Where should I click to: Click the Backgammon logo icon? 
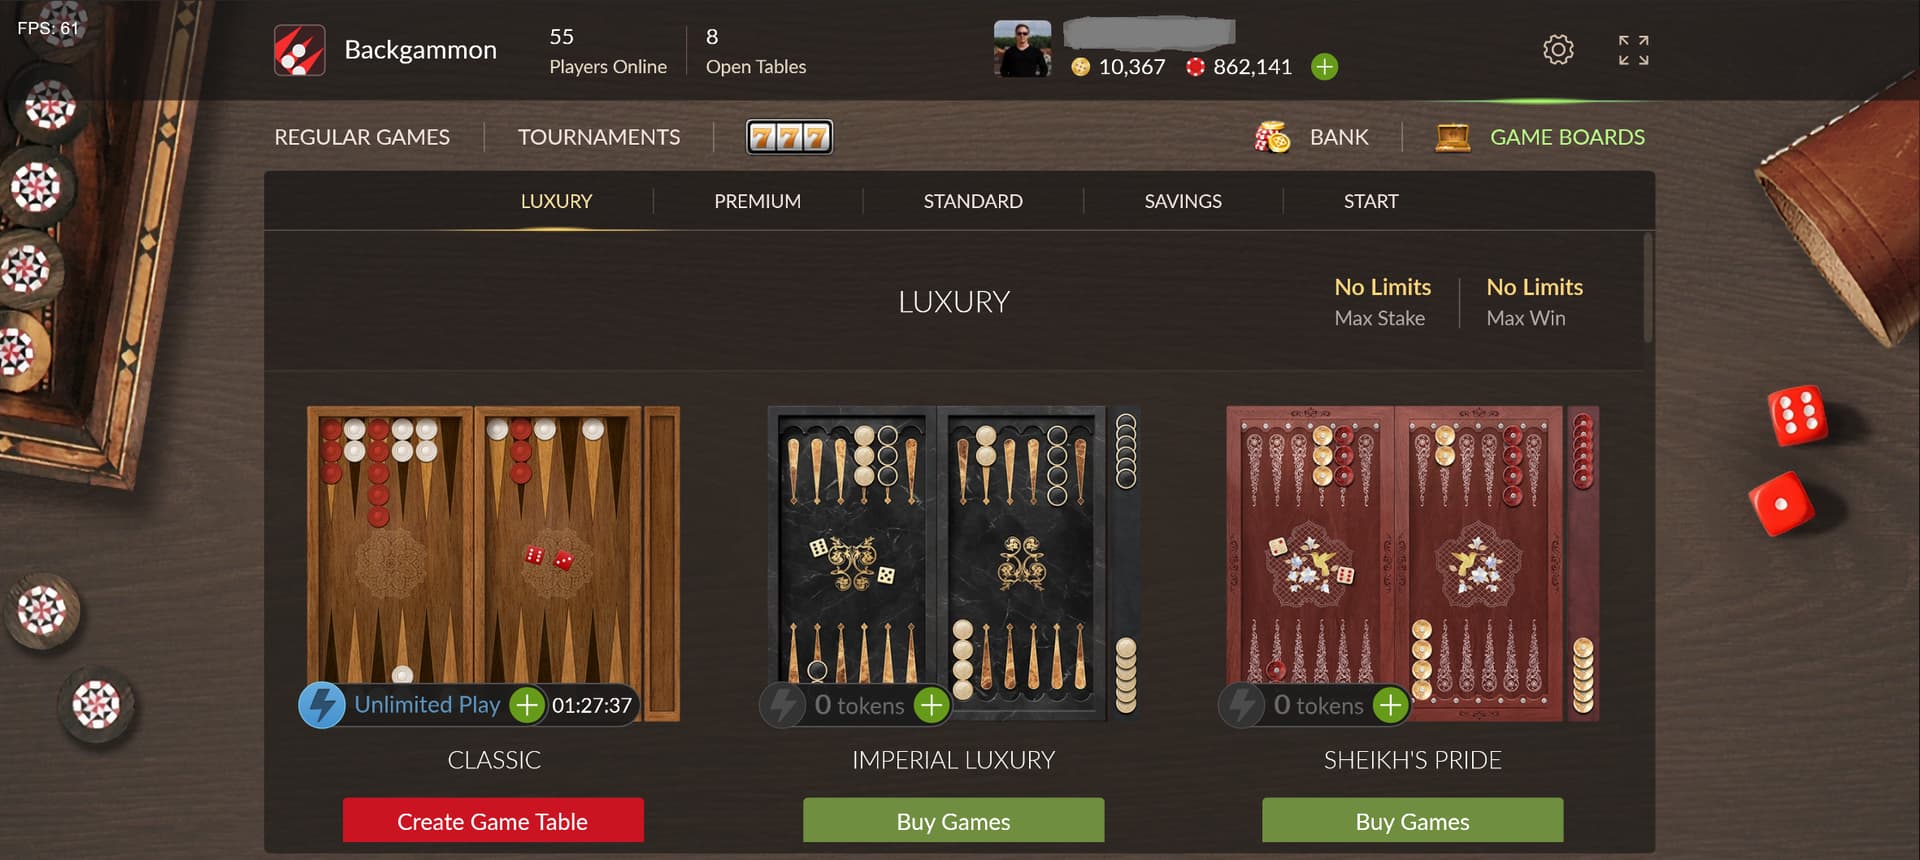click(x=299, y=50)
